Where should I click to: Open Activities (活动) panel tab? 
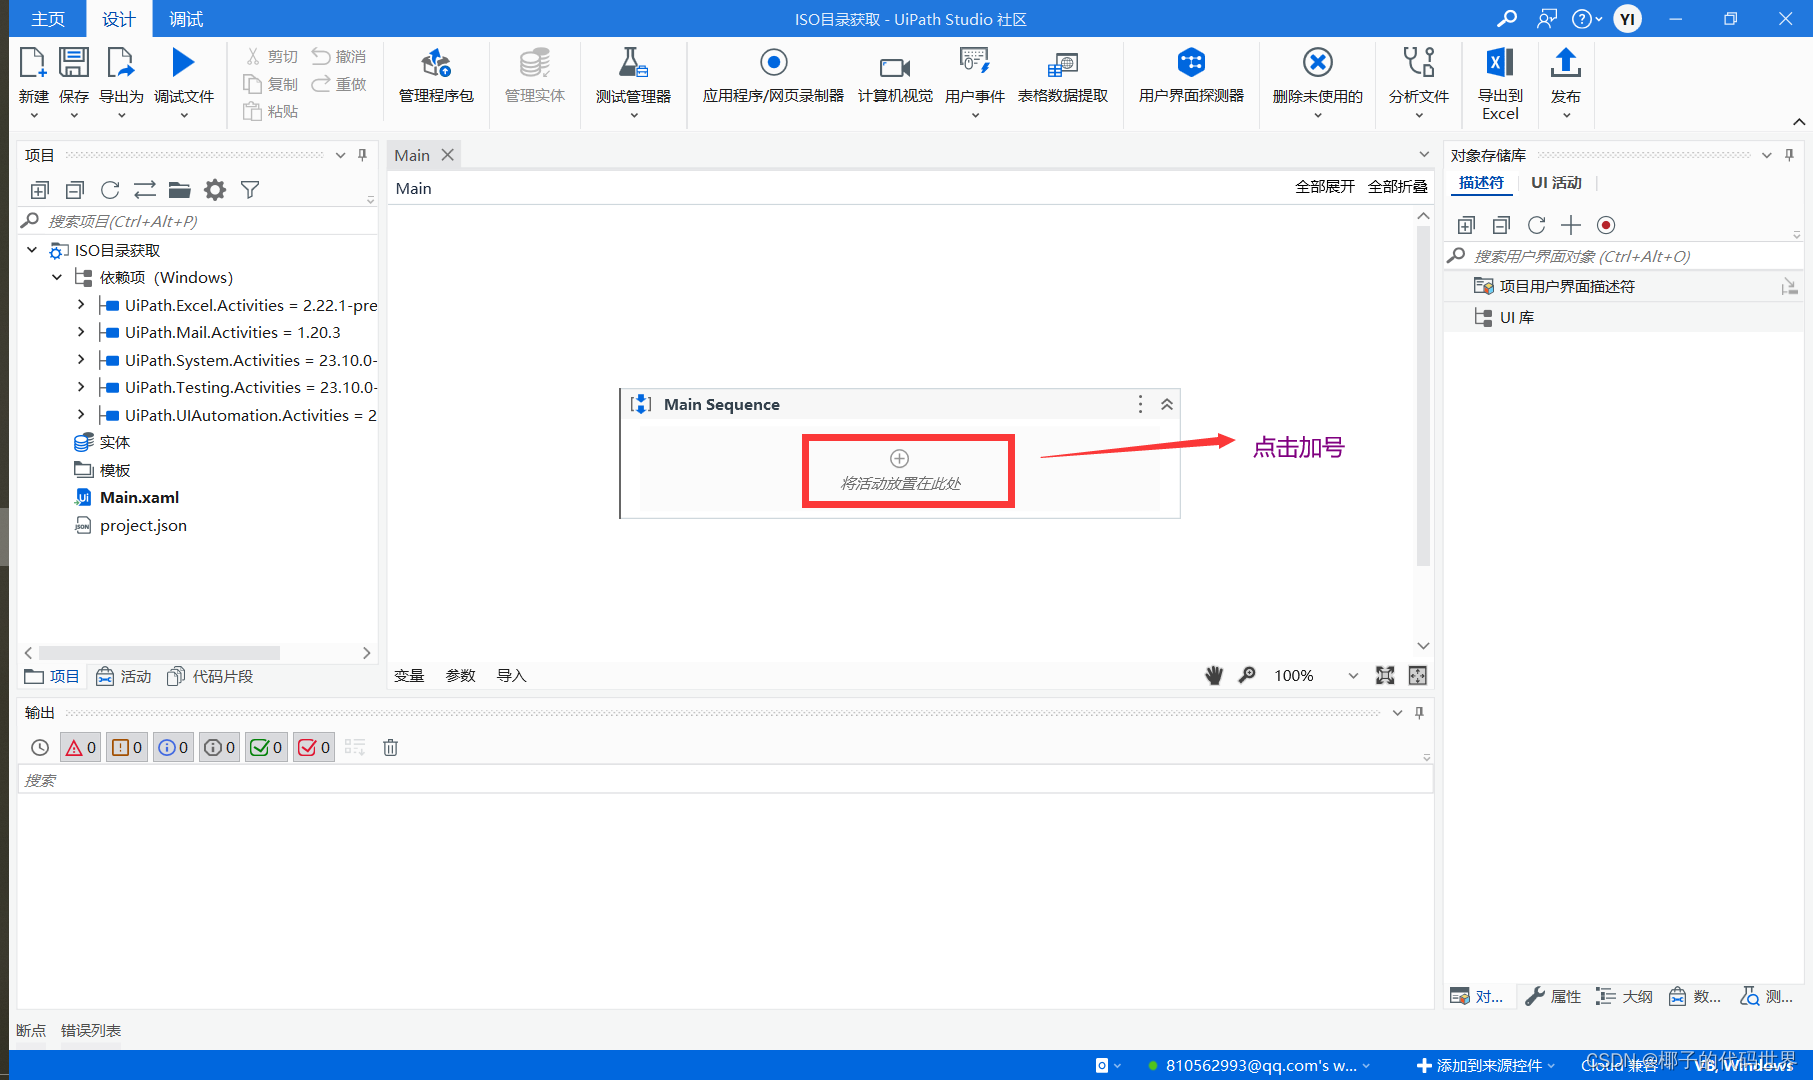124,676
